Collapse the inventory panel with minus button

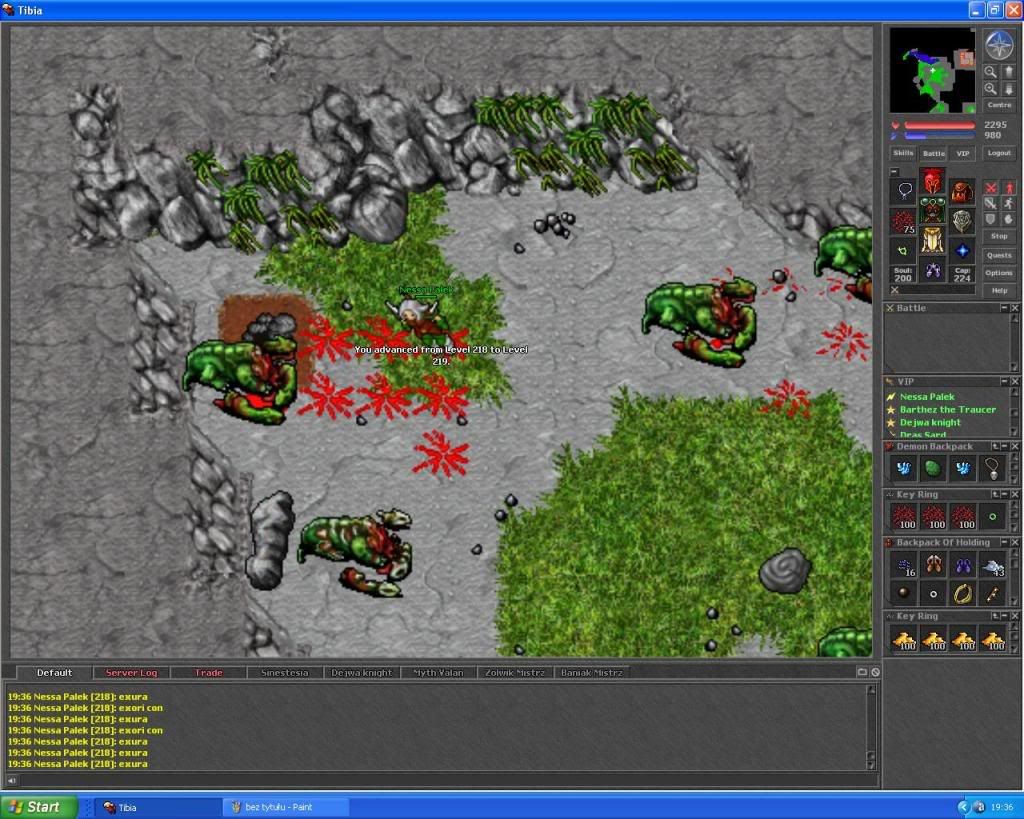[x=895, y=172]
